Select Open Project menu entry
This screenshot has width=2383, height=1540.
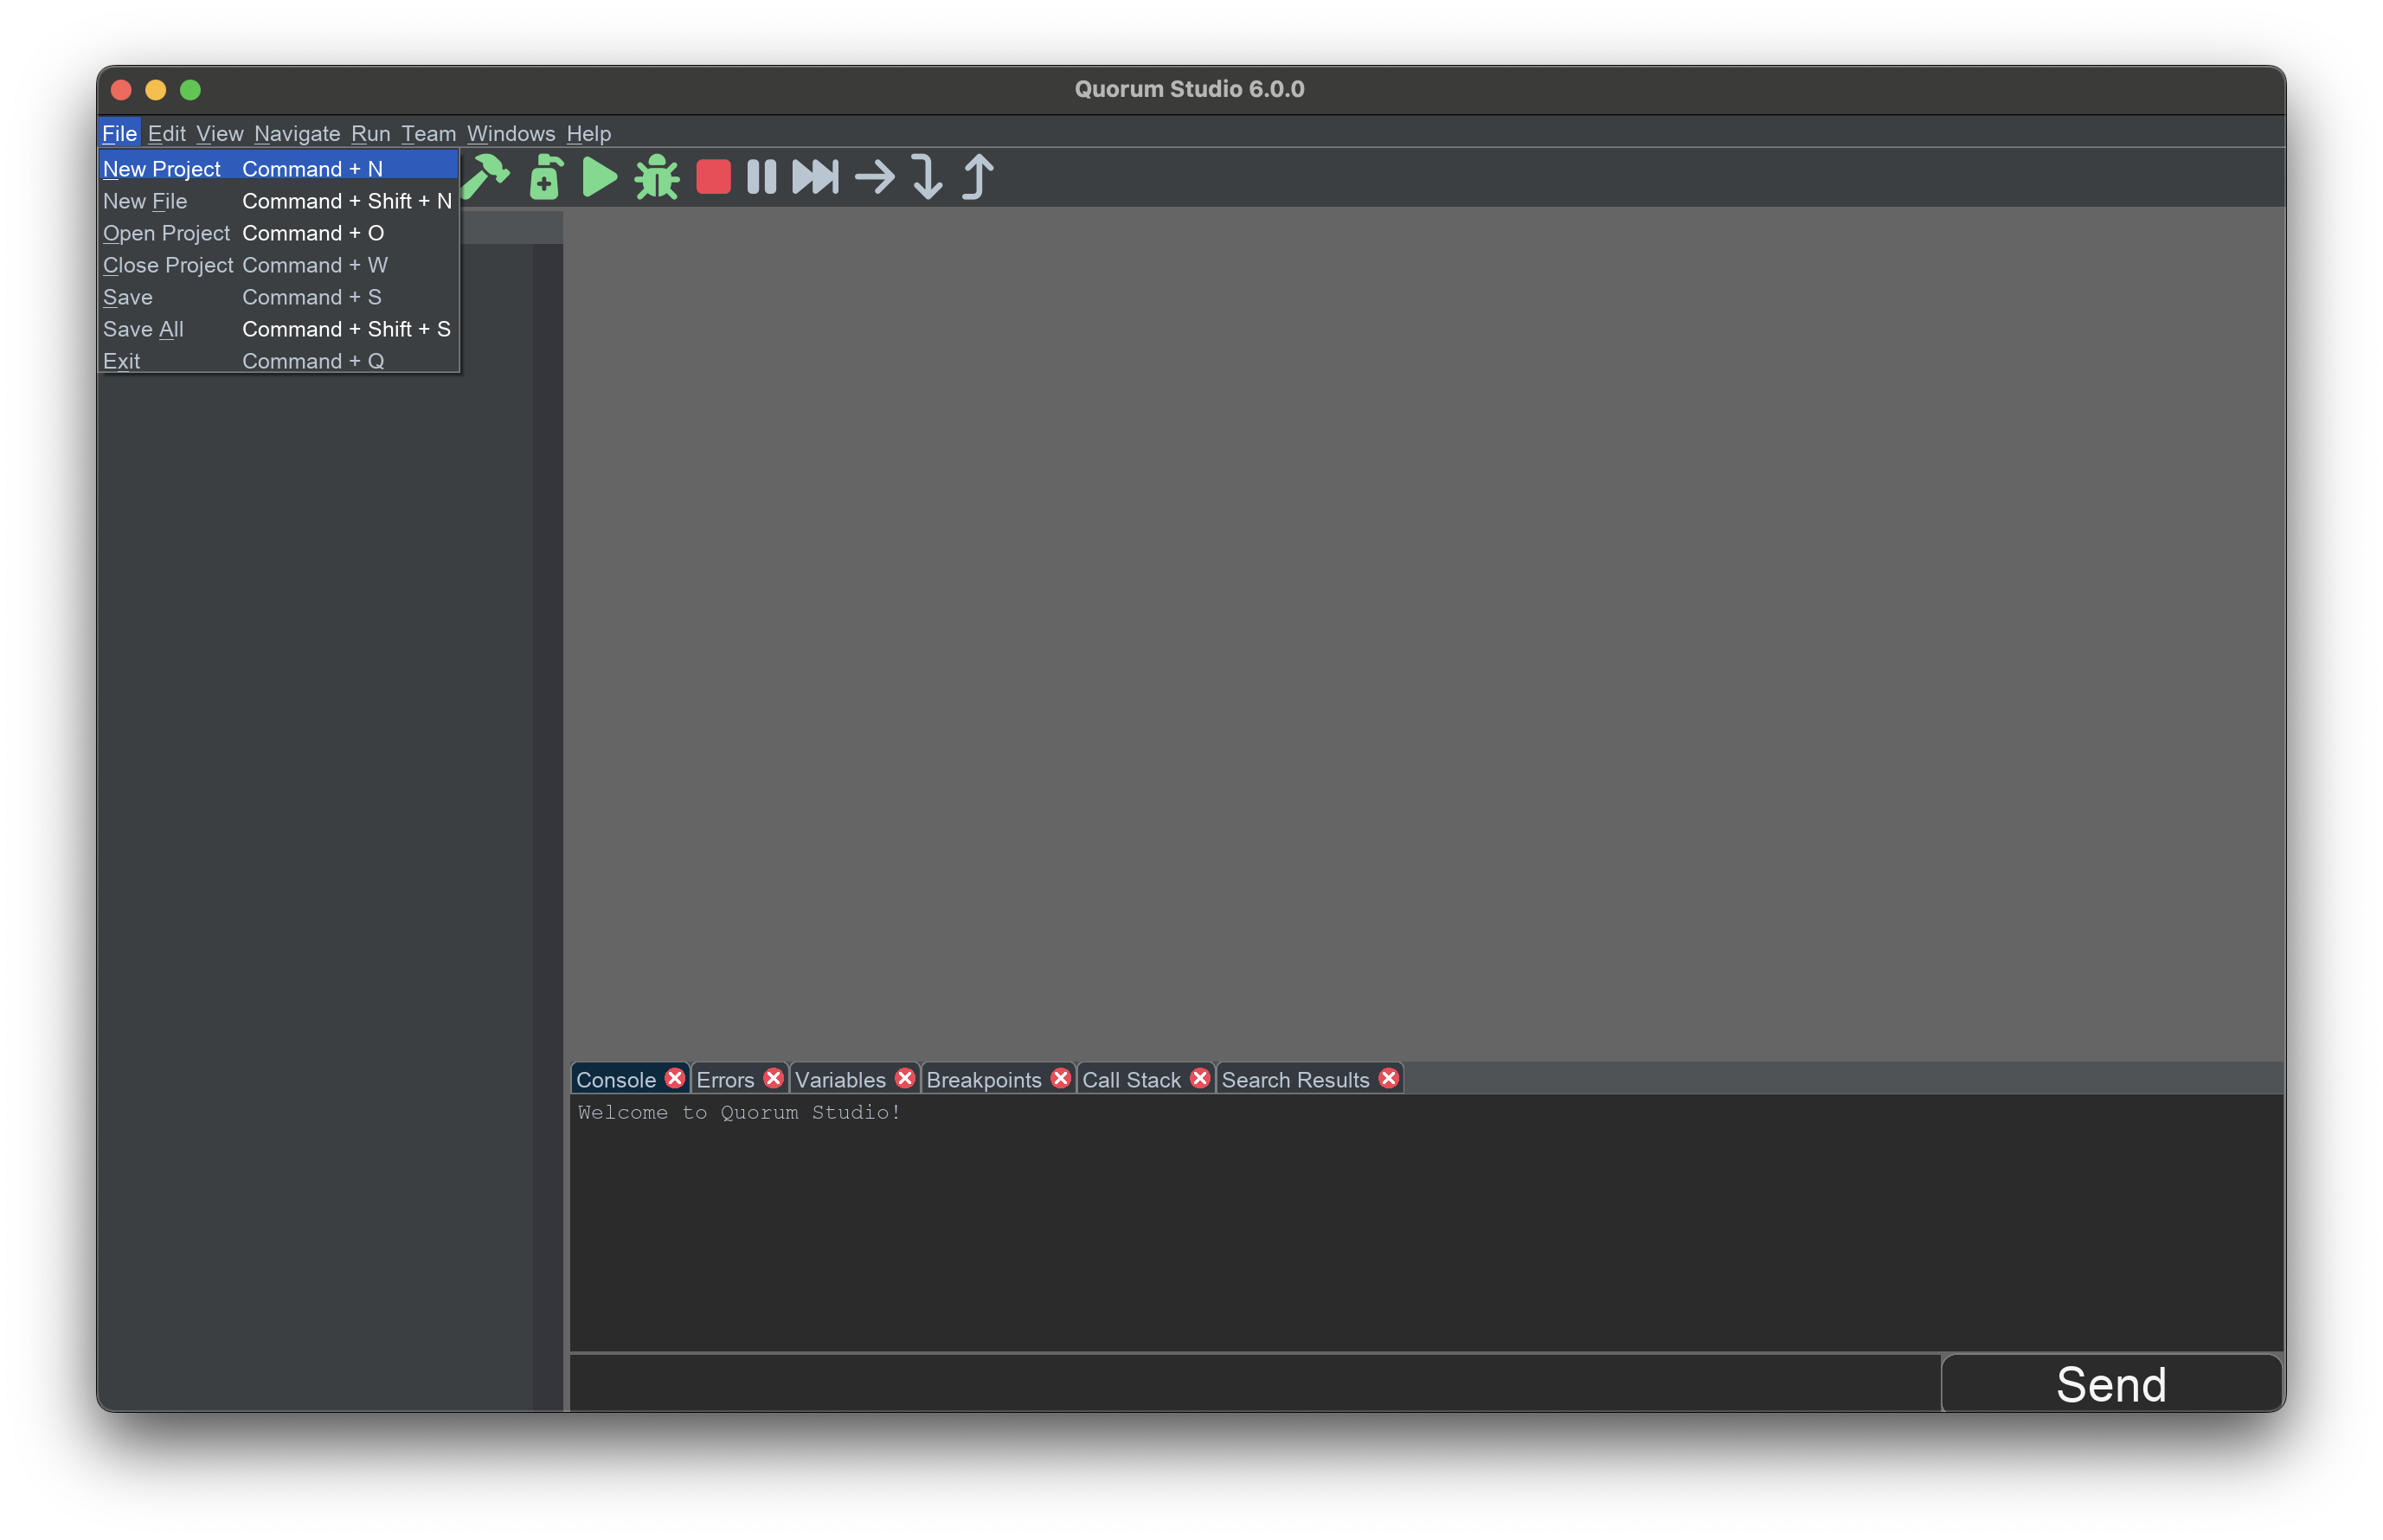click(279, 233)
